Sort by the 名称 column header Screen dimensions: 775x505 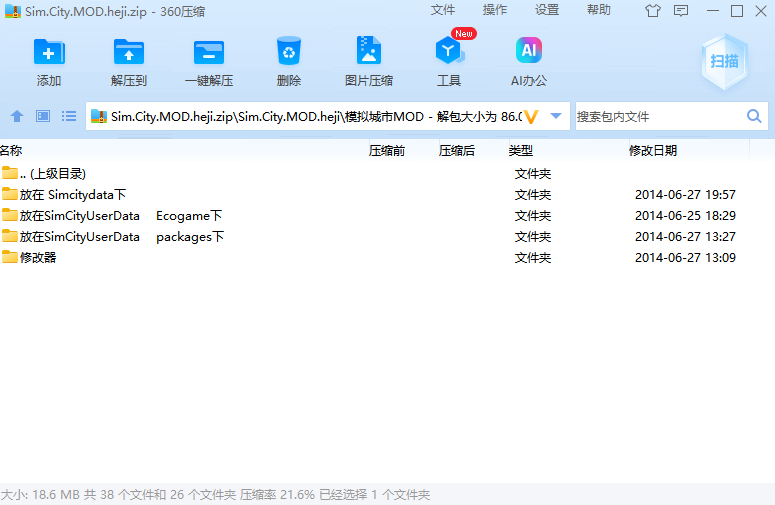tap(11, 150)
